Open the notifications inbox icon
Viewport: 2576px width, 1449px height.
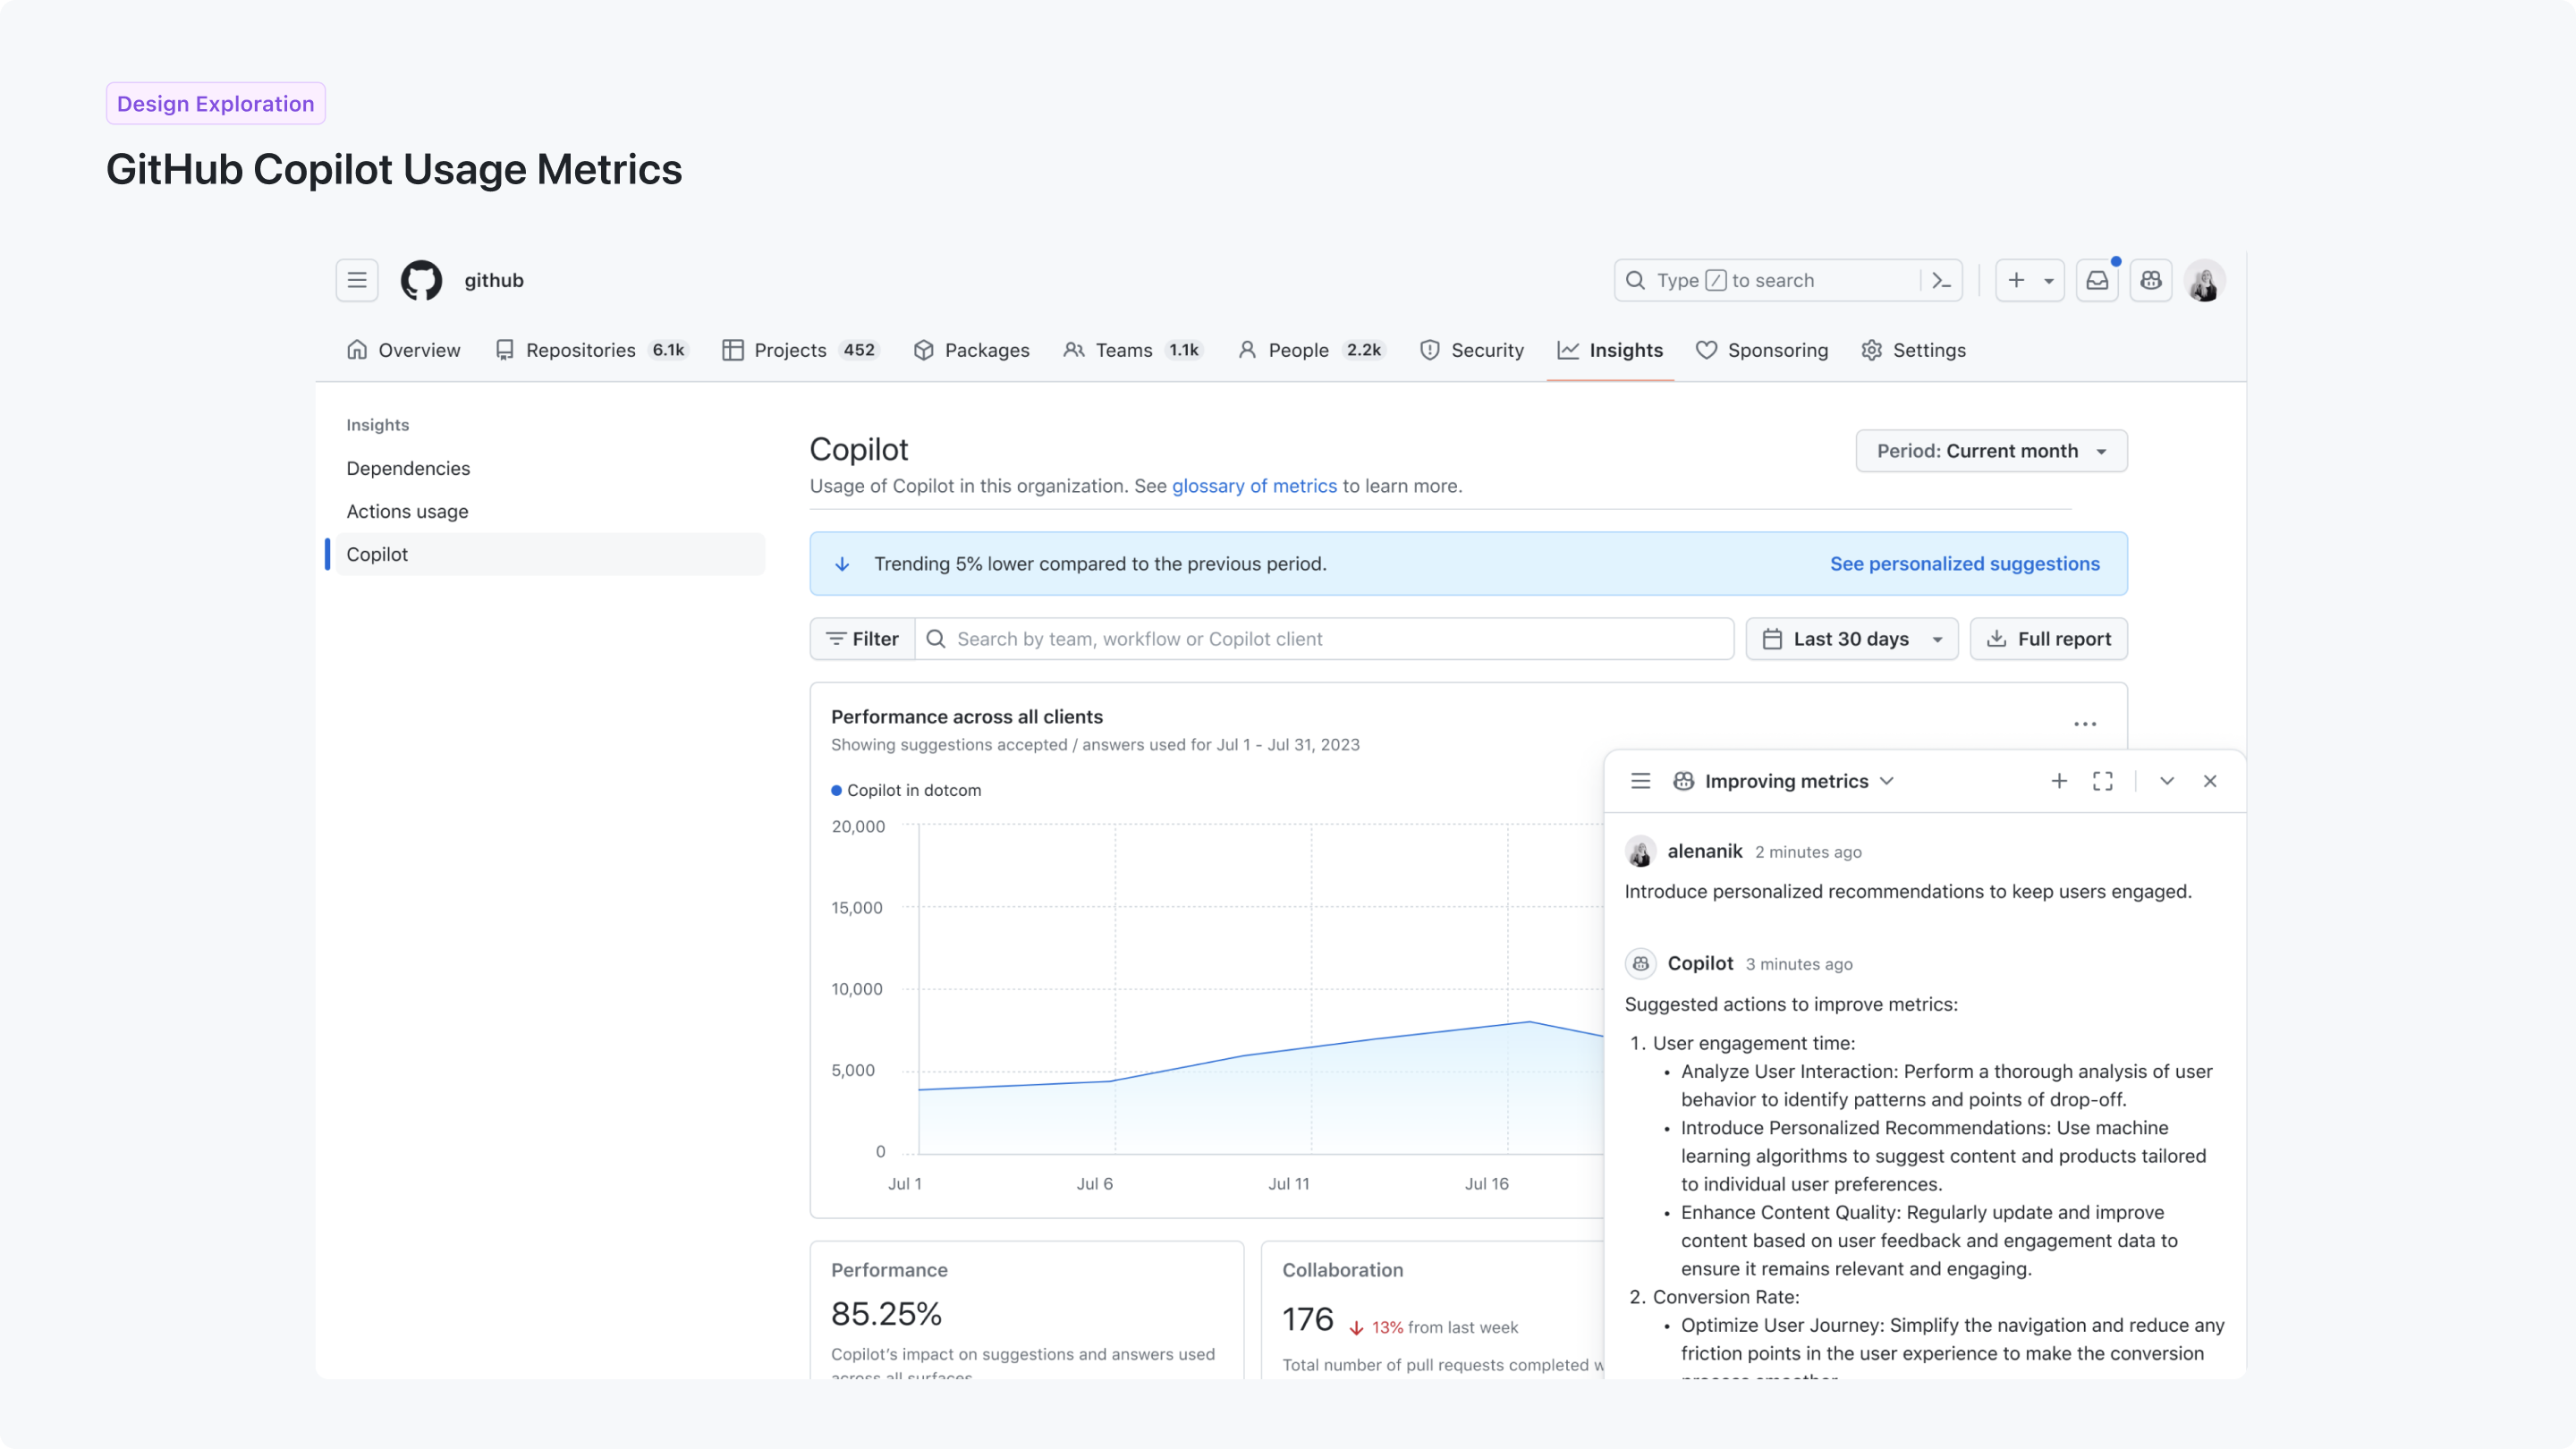(2097, 280)
